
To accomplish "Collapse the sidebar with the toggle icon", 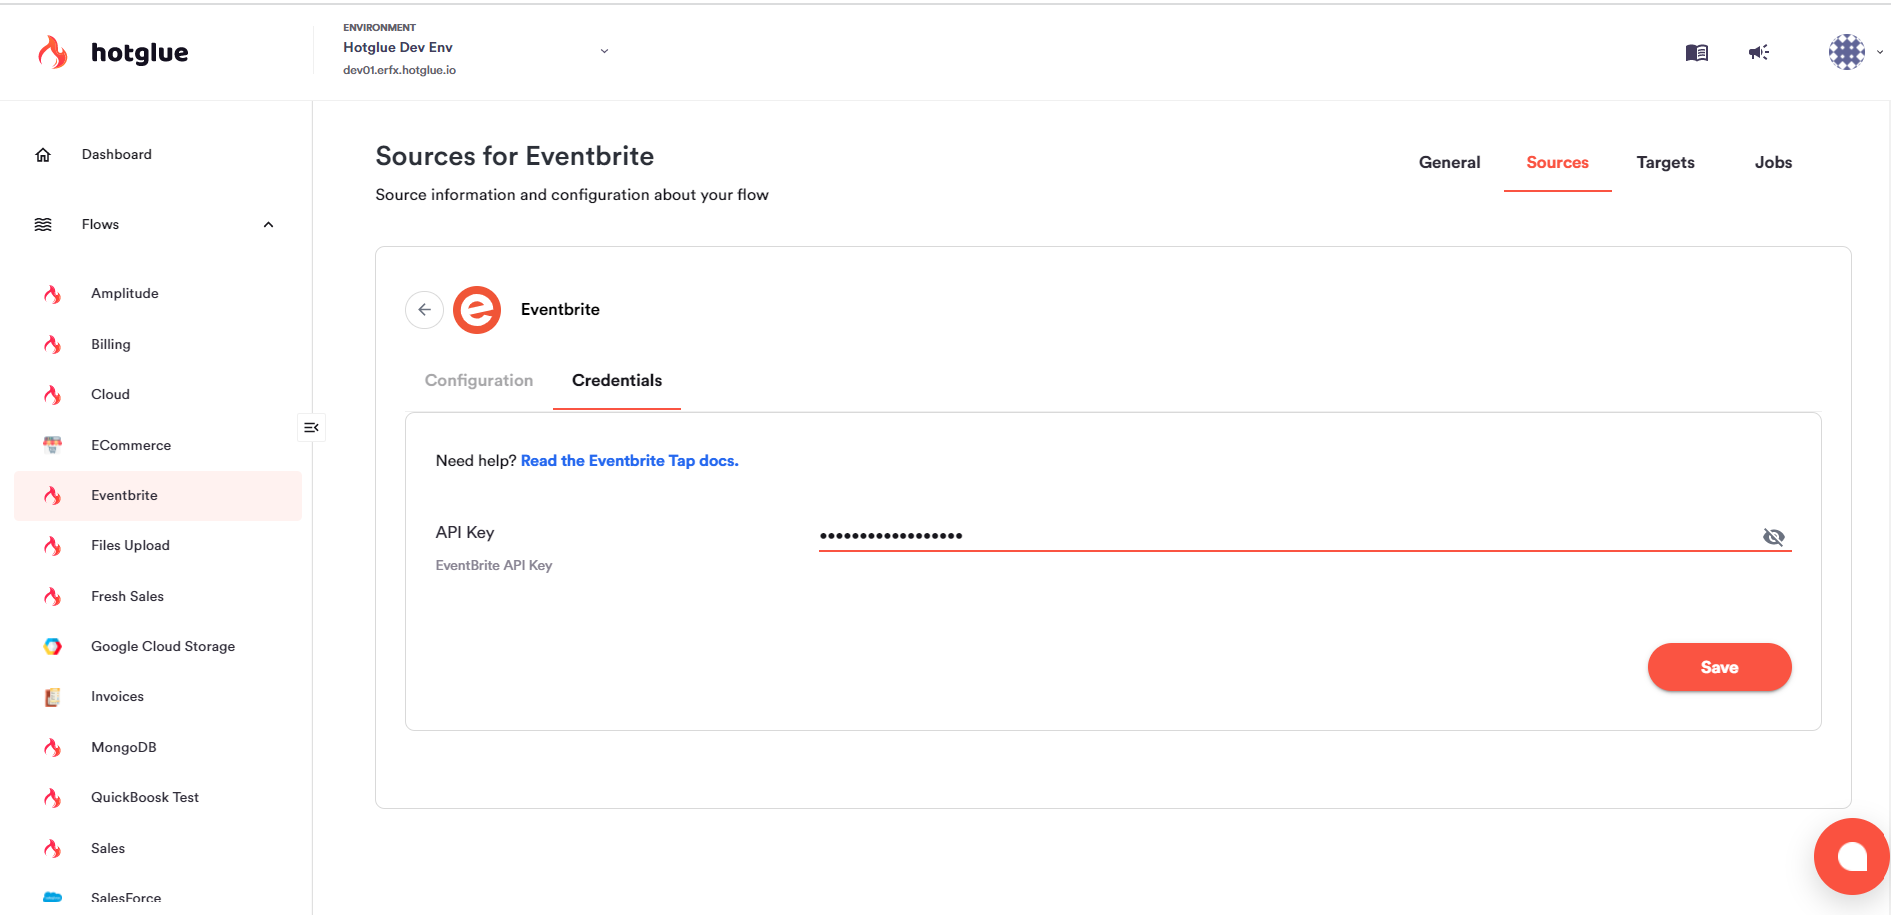I will [x=311, y=428].
